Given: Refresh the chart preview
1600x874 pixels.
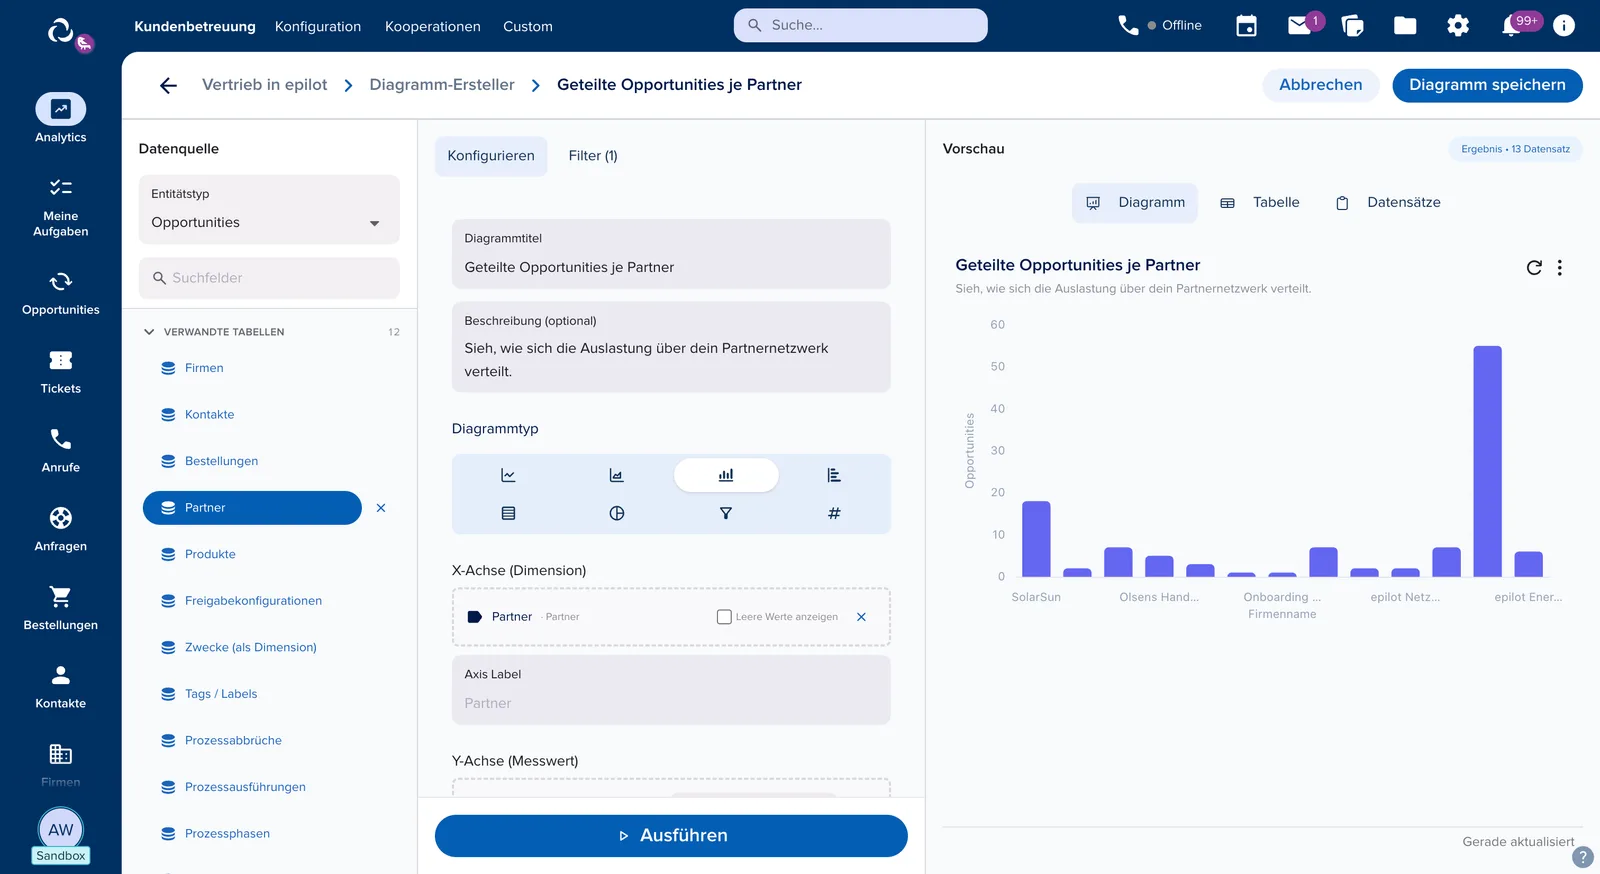Looking at the screenshot, I should tap(1534, 267).
